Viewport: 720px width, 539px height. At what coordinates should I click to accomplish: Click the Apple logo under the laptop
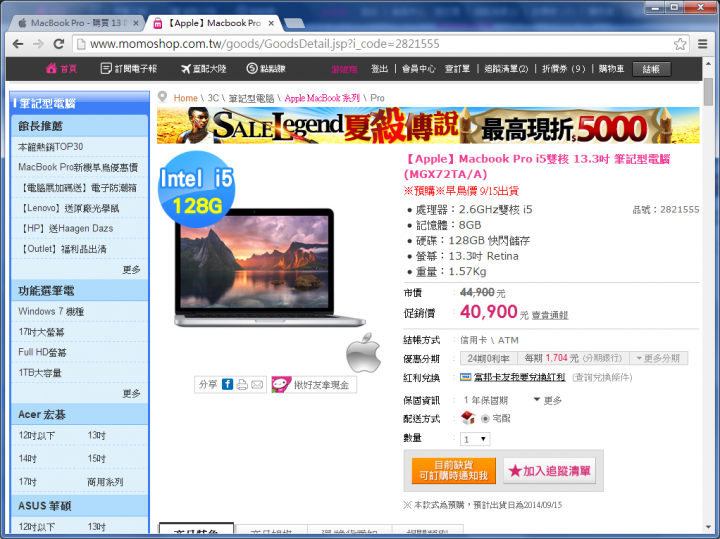(364, 353)
